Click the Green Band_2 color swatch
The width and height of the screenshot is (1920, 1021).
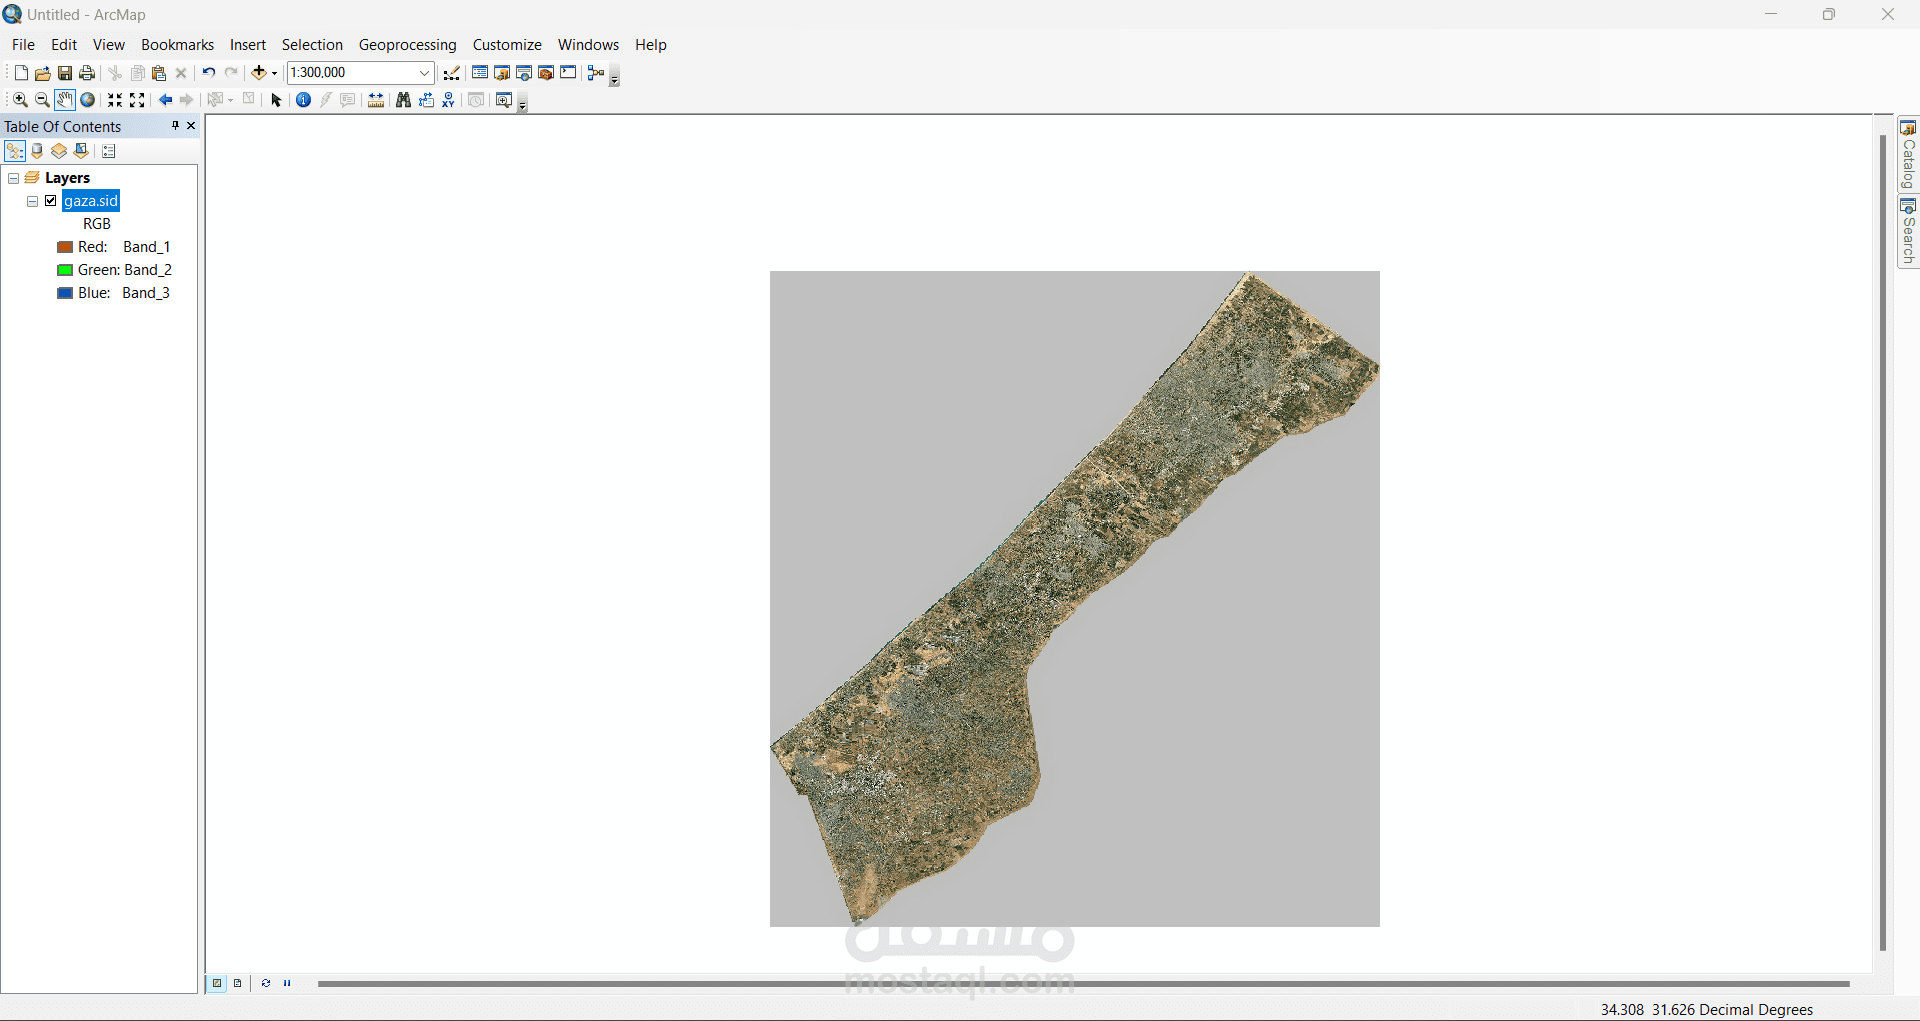[65, 270]
